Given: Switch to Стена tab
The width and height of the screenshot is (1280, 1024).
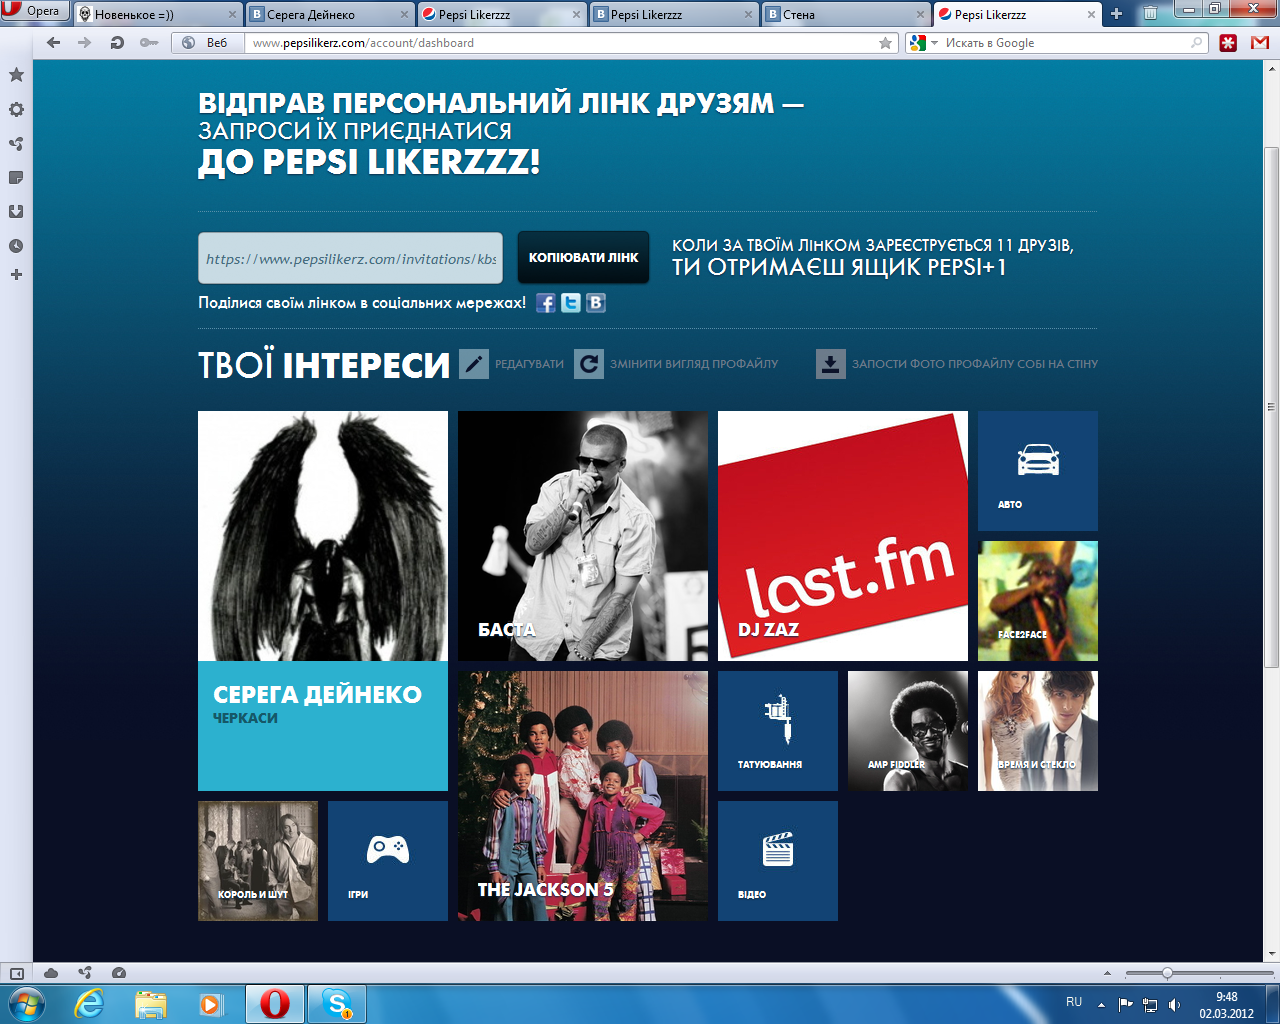Looking at the screenshot, I should click(x=846, y=14).
